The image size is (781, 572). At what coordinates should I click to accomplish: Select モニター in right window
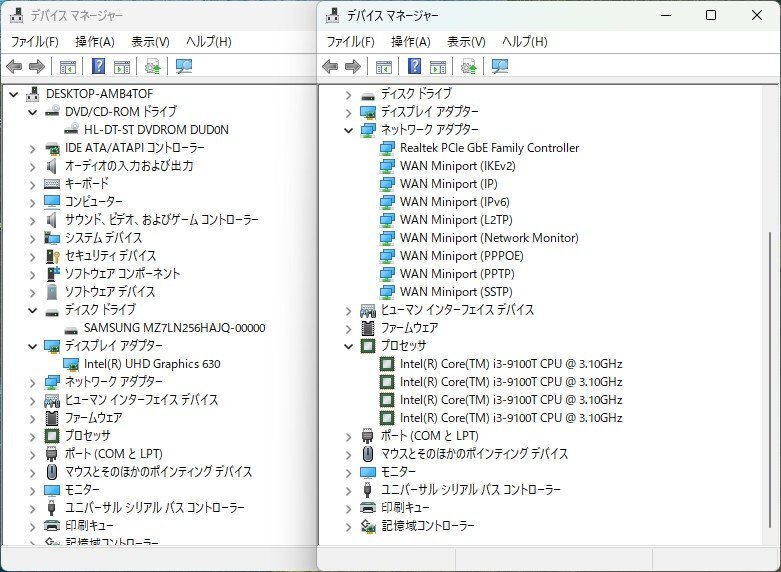(398, 472)
